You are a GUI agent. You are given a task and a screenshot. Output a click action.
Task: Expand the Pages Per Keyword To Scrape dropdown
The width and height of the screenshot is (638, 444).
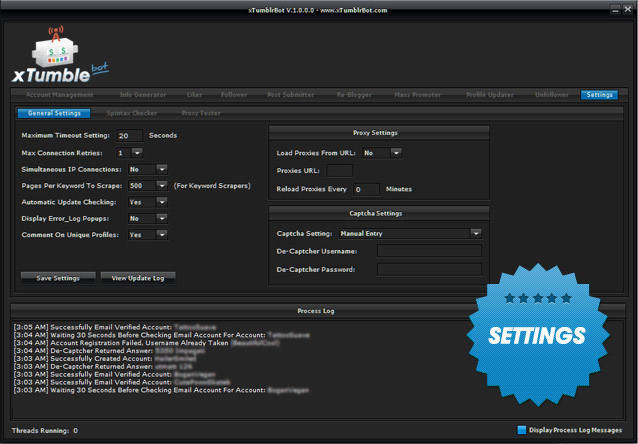(162, 185)
